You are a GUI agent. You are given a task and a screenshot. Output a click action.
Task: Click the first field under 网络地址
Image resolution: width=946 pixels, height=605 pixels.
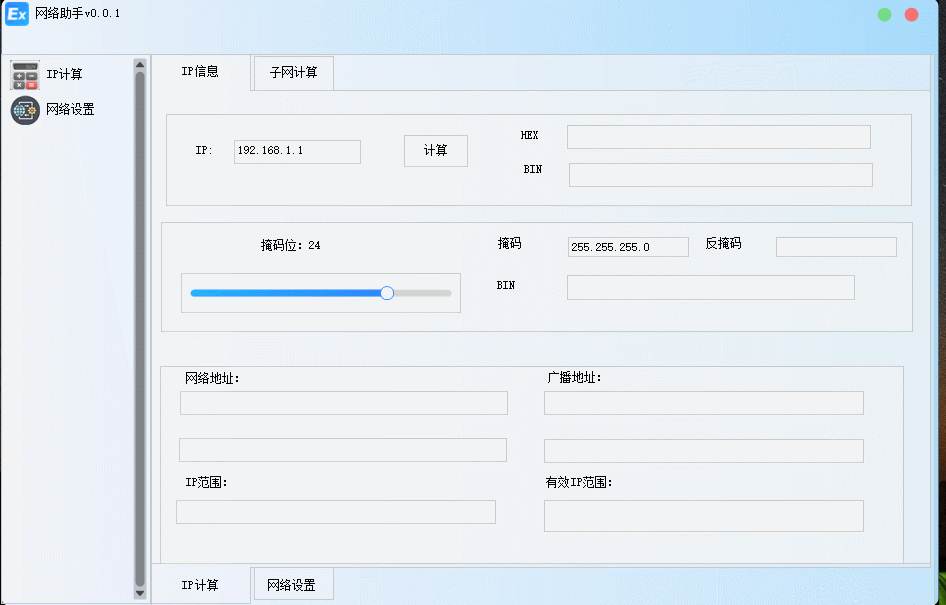pyautogui.click(x=343, y=403)
